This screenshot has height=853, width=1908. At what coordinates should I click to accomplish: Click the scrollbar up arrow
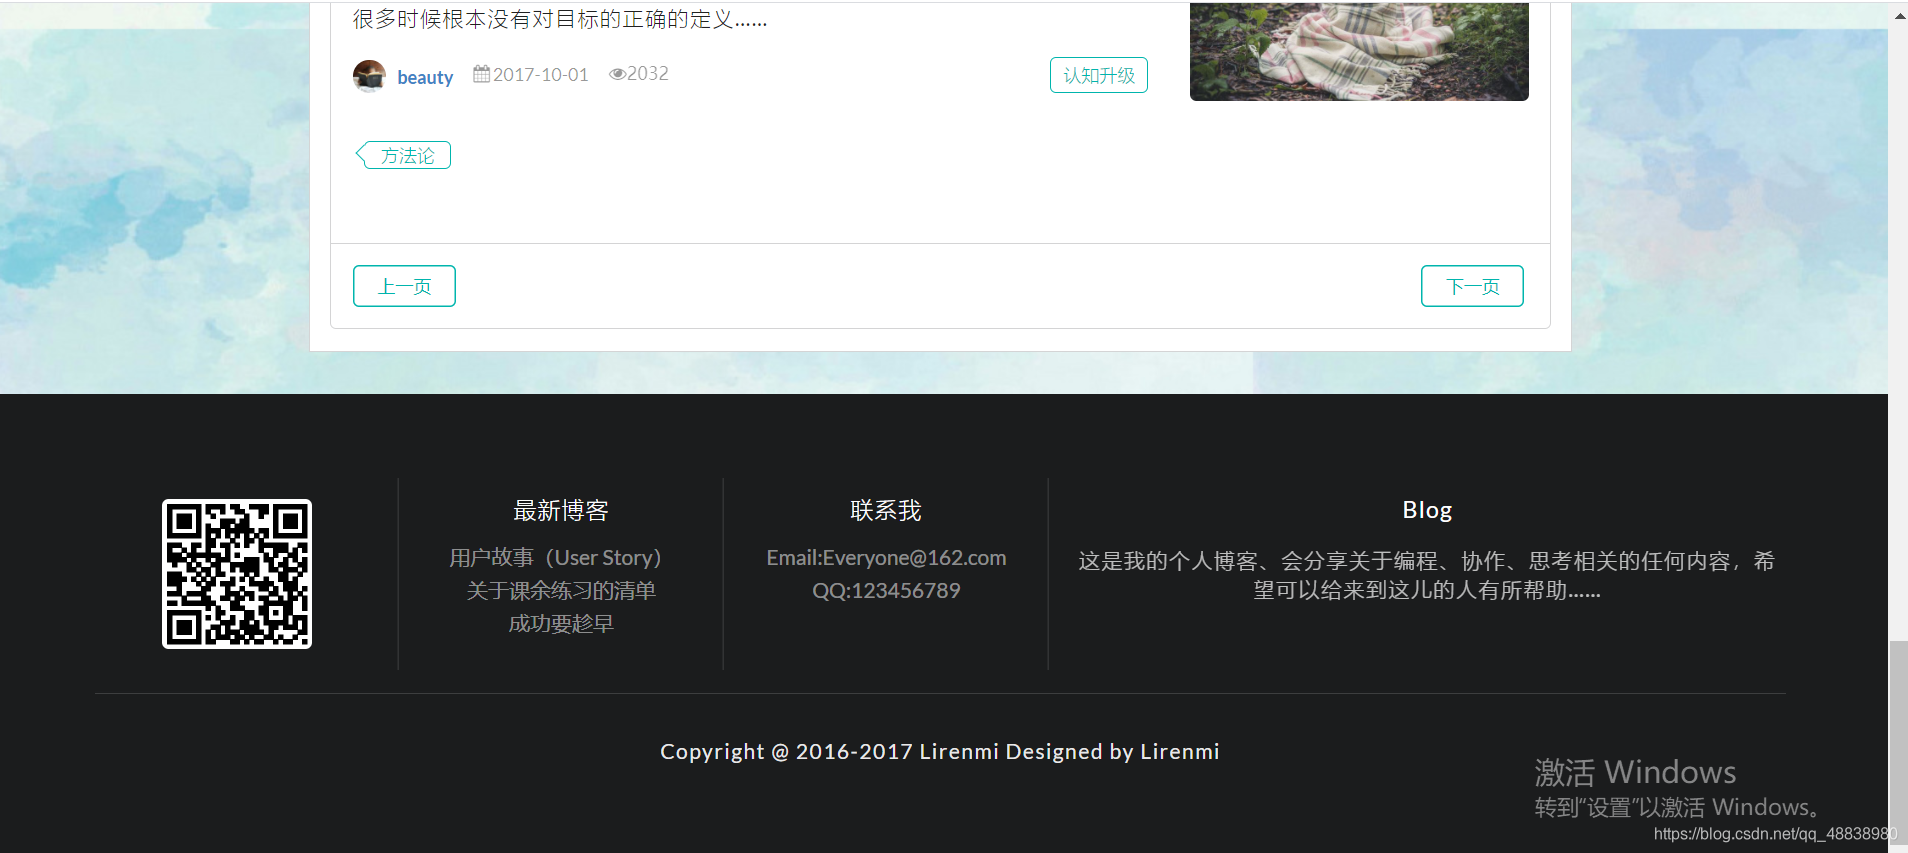[x=1898, y=15]
